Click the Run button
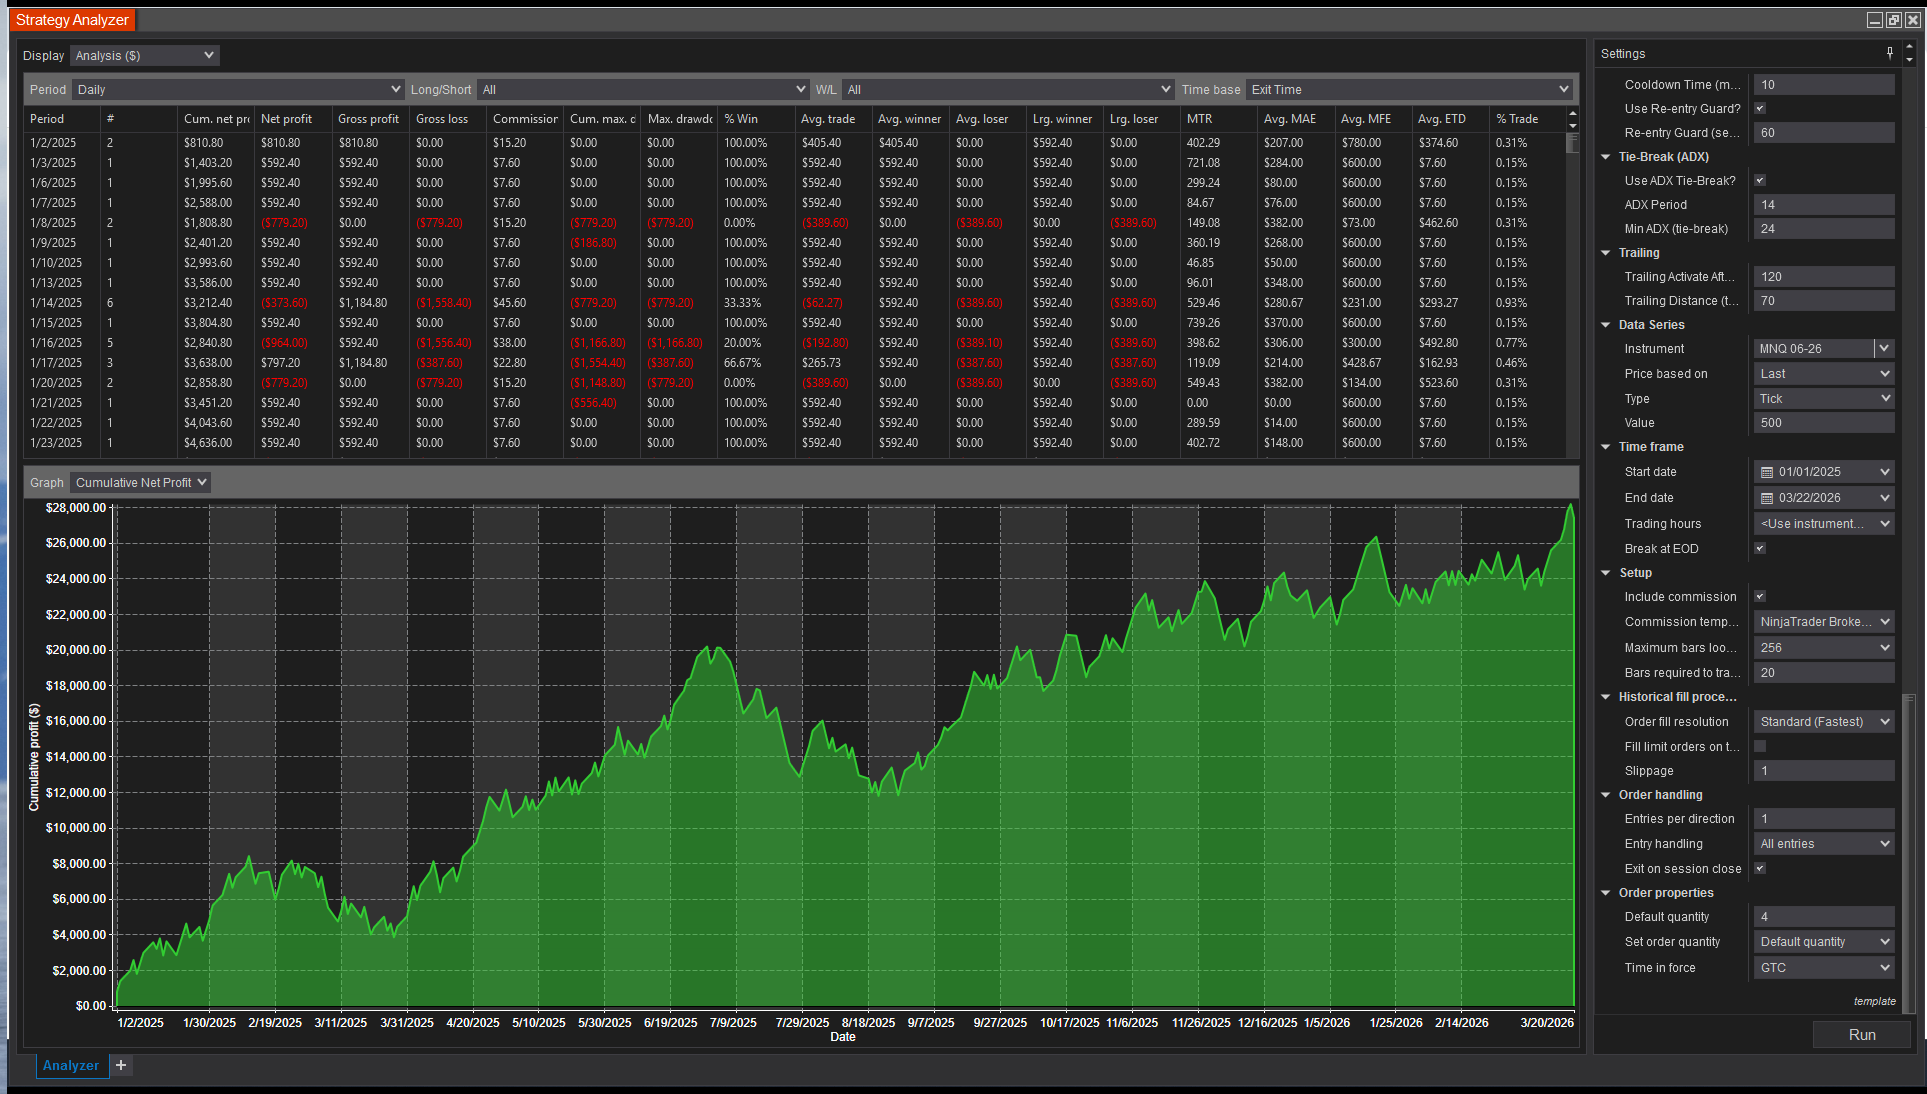The height and width of the screenshot is (1094, 1927). coord(1861,1035)
